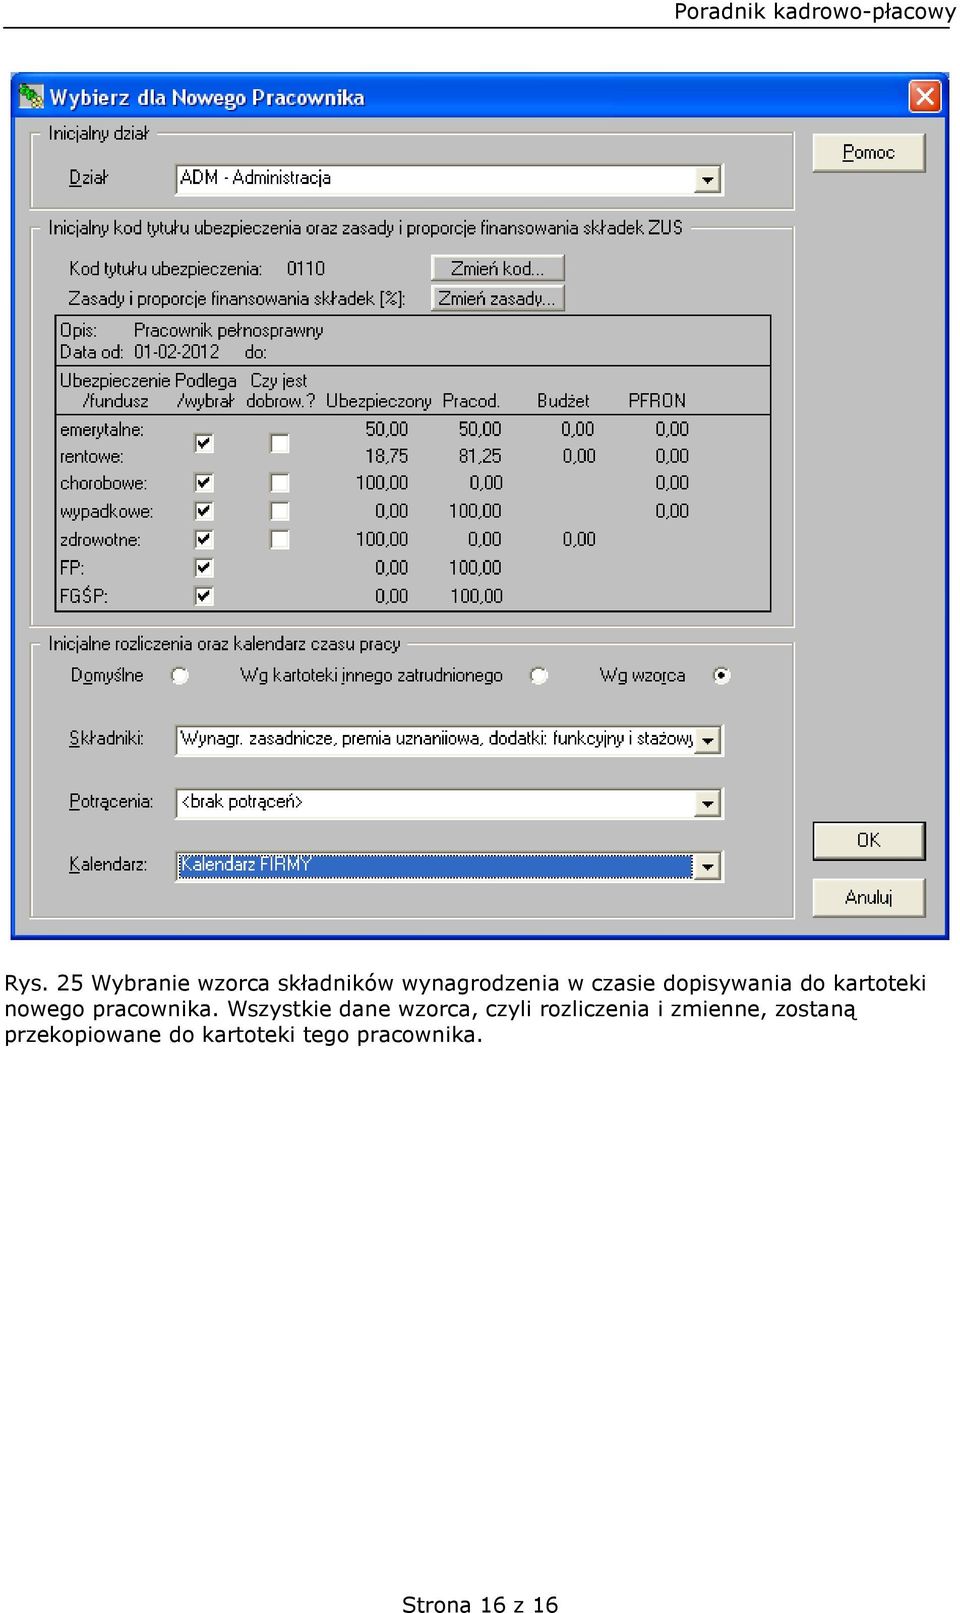Expand the Potrącenia dropdown arrow
The image size is (960, 1613).
click(707, 803)
